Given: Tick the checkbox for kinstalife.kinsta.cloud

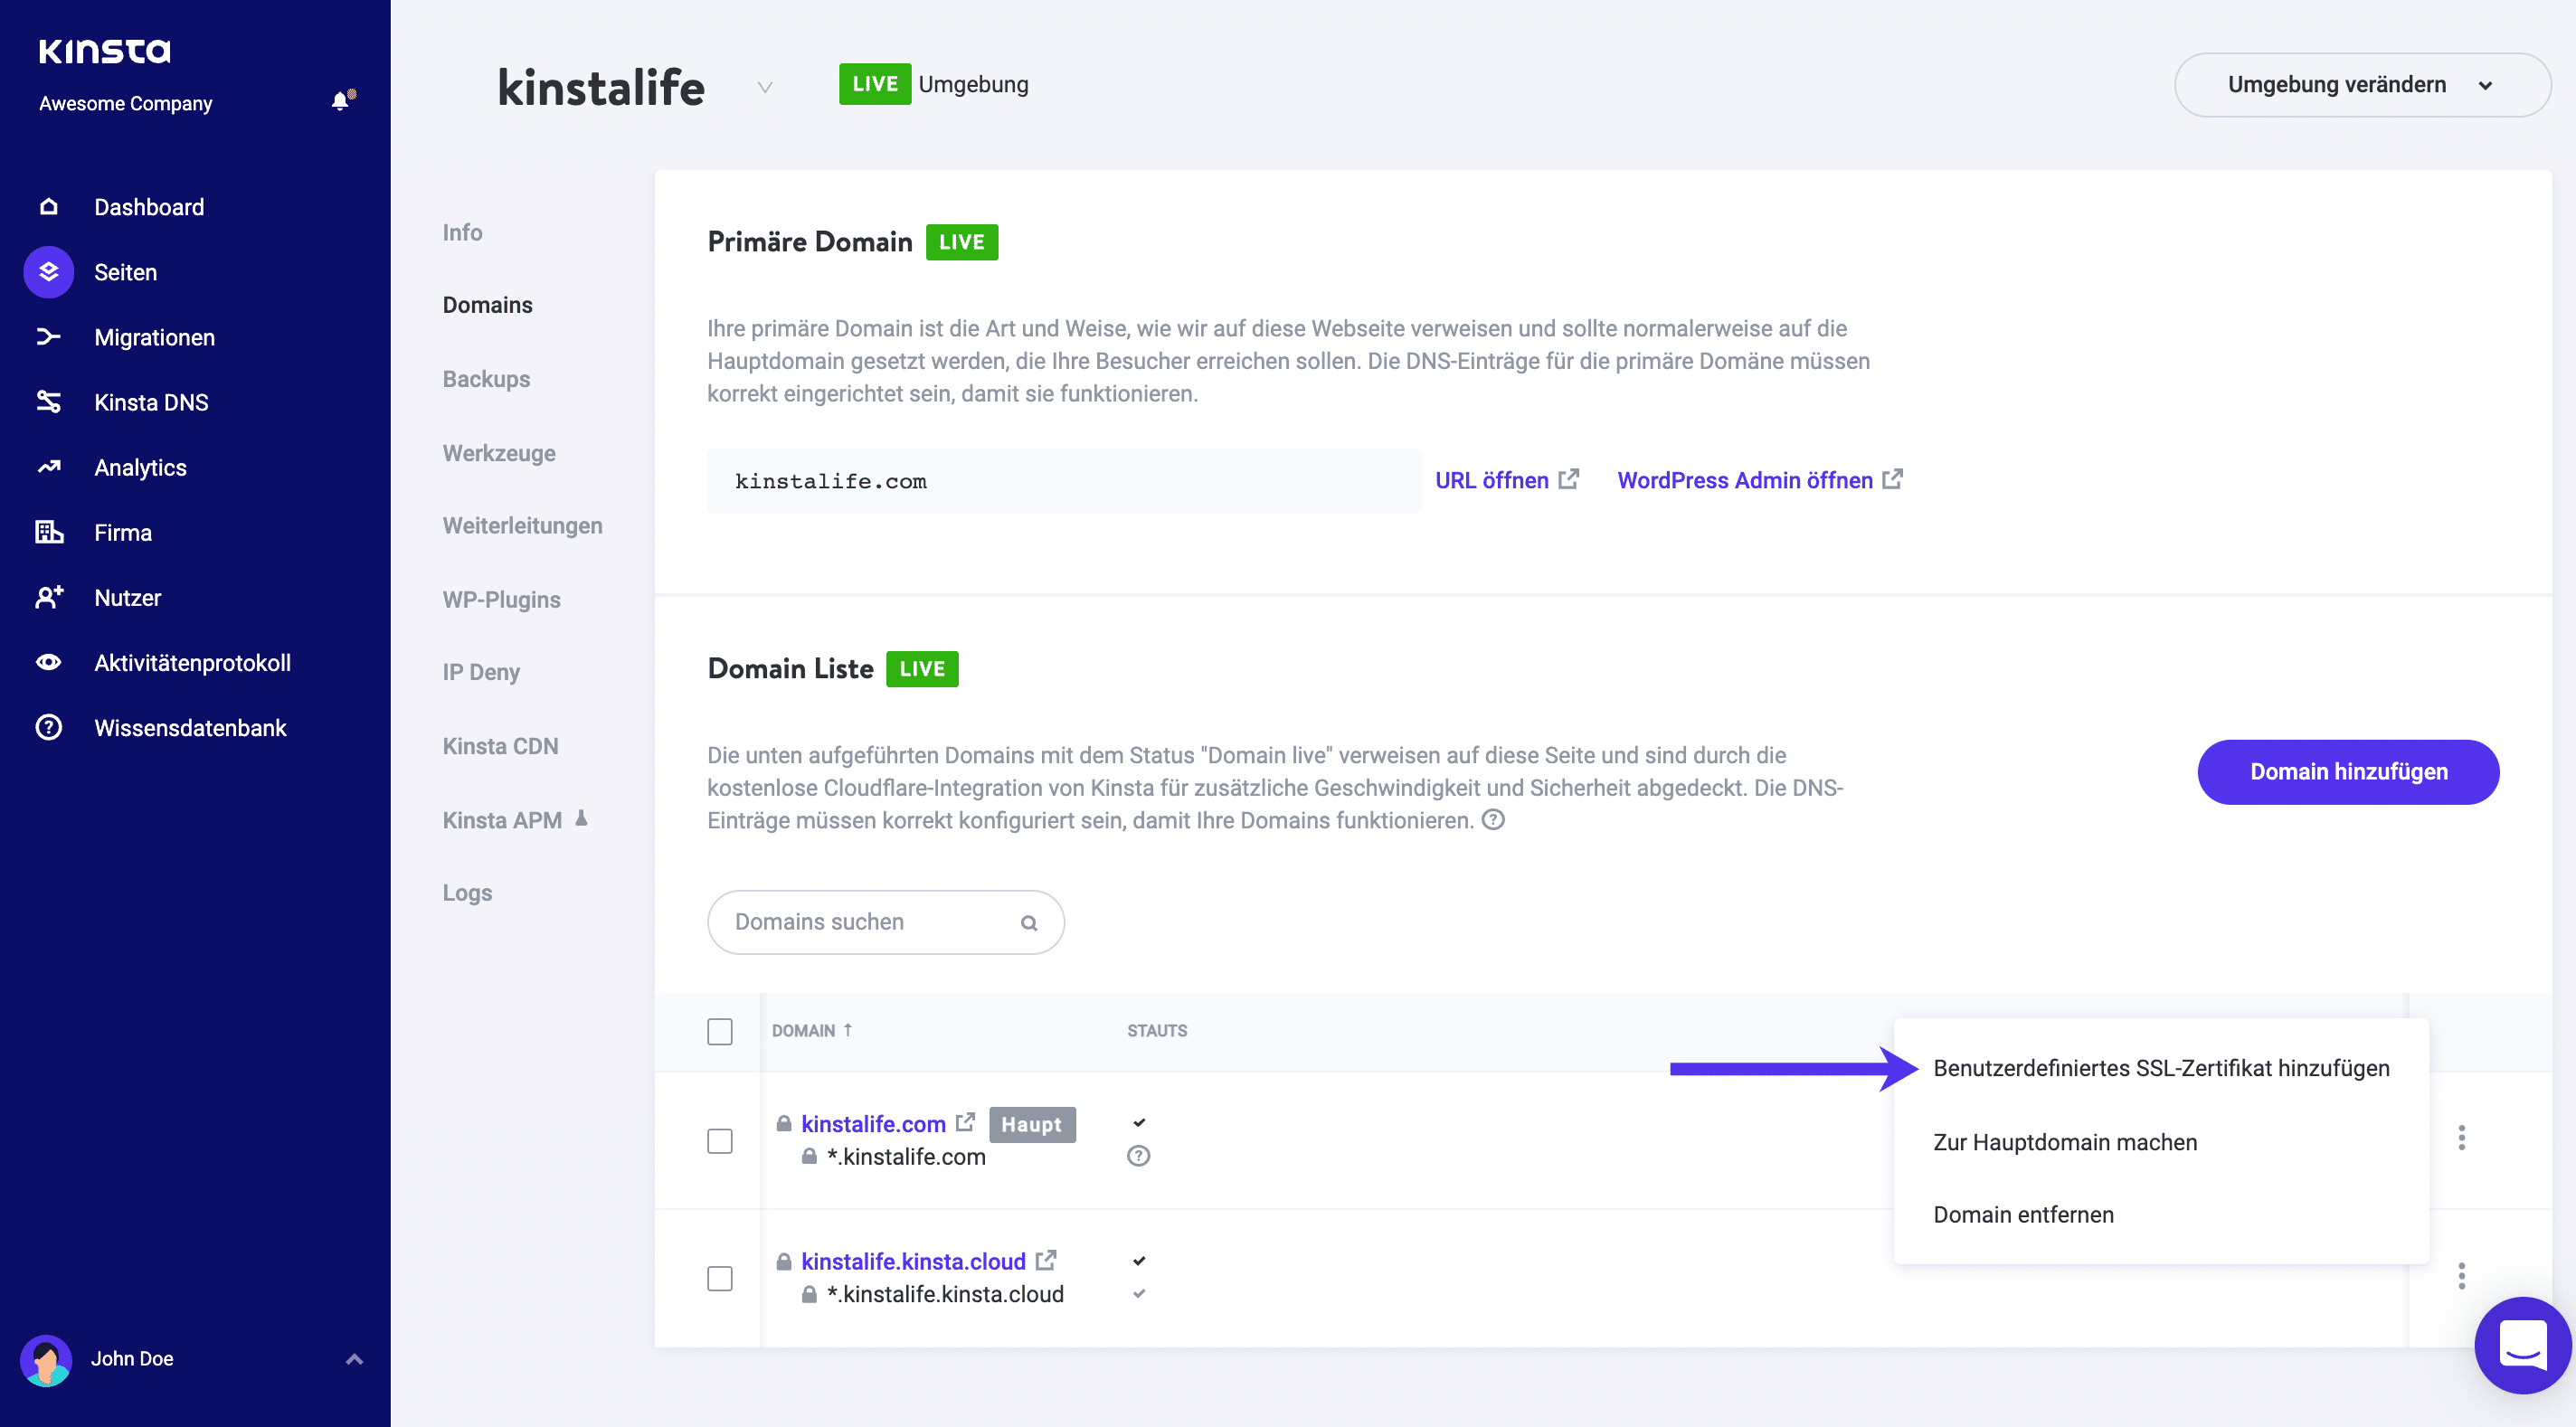Looking at the screenshot, I should tap(720, 1278).
